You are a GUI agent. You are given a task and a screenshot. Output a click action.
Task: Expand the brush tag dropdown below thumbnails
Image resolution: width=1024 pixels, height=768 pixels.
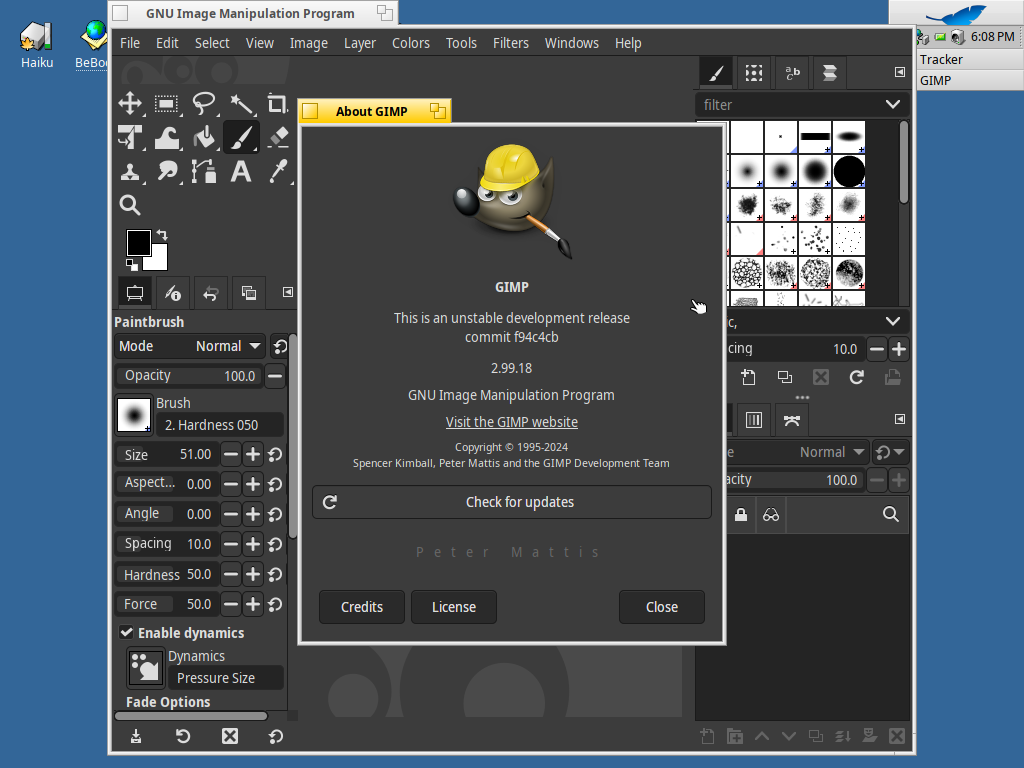coord(893,321)
